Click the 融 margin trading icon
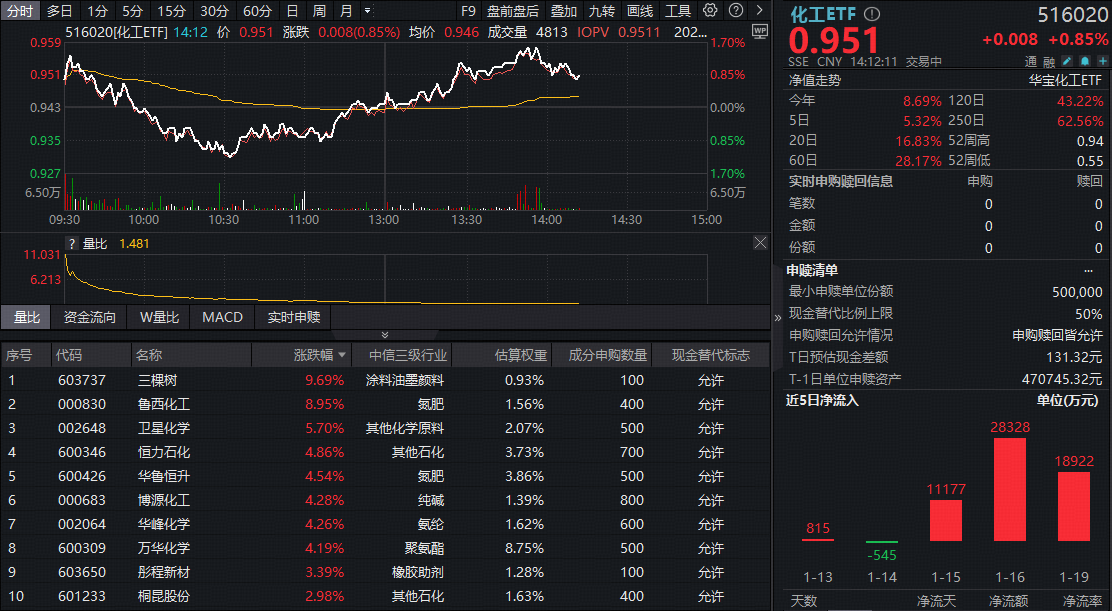Image resolution: width=1112 pixels, height=611 pixels. tap(1048, 59)
